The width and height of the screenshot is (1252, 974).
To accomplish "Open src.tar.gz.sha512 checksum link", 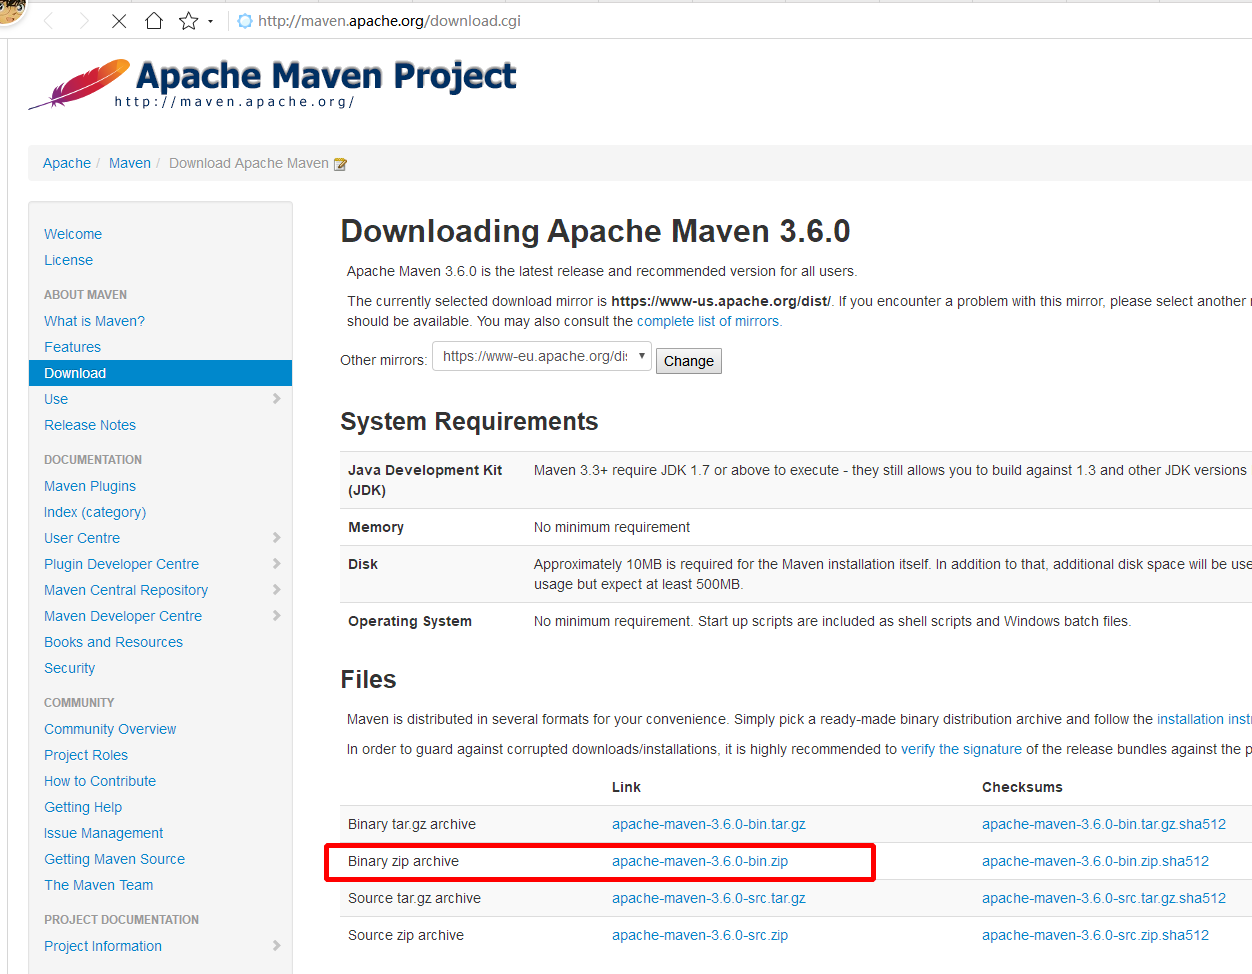I will [x=1104, y=898].
